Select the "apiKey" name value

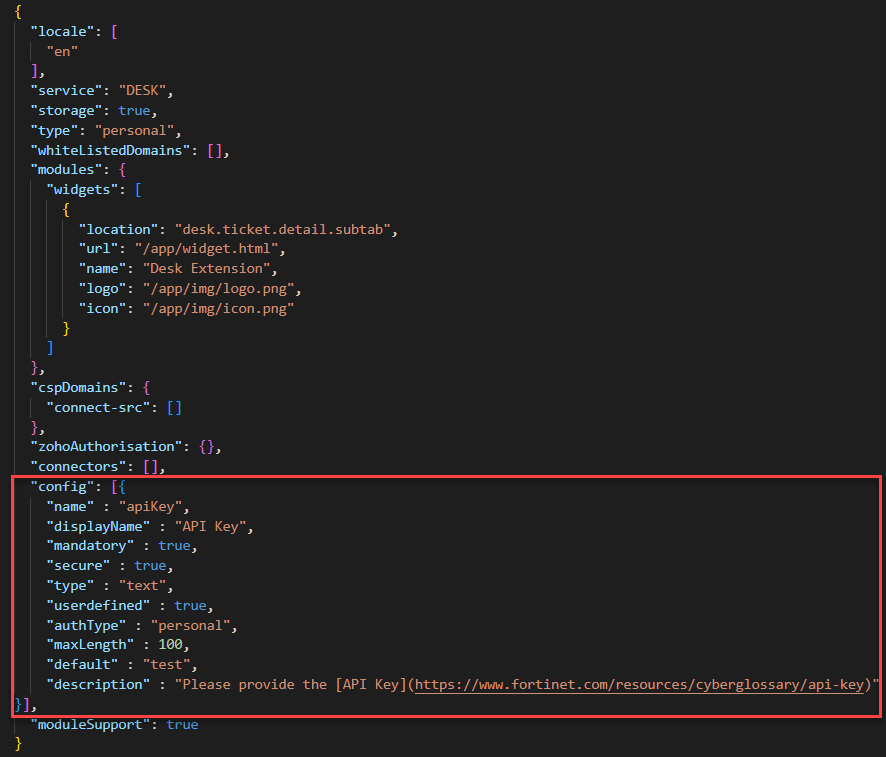[x=150, y=506]
